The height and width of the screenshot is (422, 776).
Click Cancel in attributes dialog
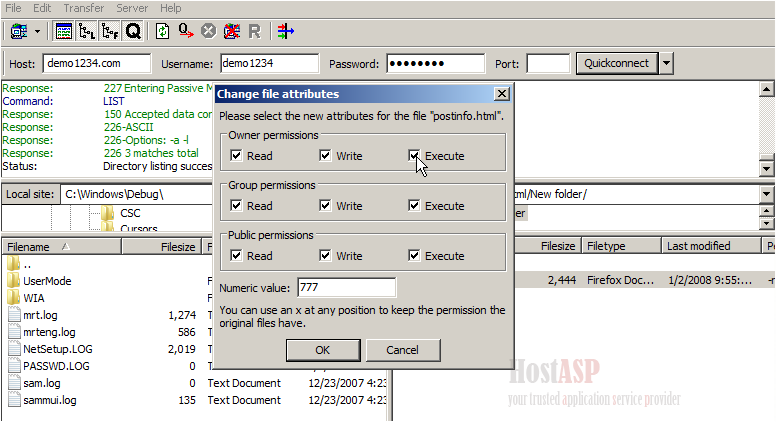[403, 350]
